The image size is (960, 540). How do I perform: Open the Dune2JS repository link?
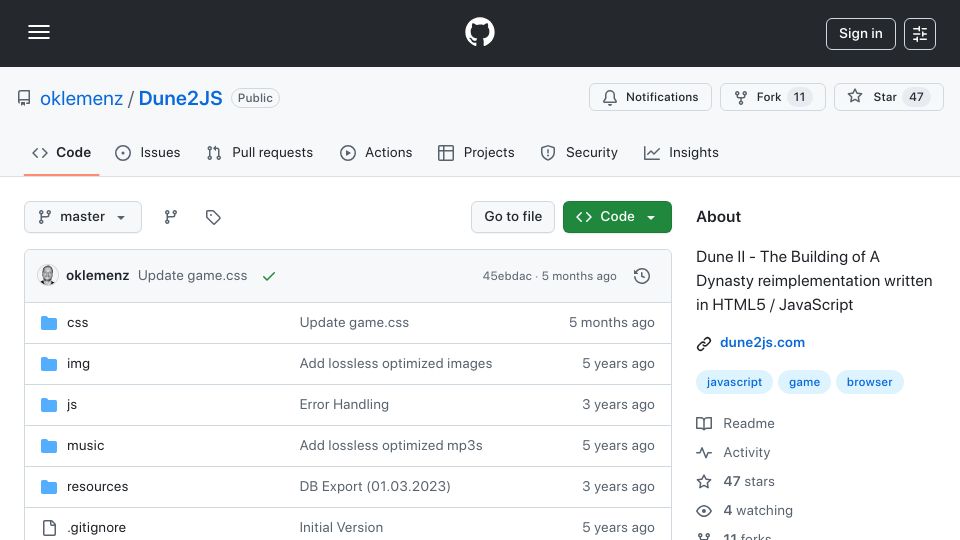click(x=181, y=98)
